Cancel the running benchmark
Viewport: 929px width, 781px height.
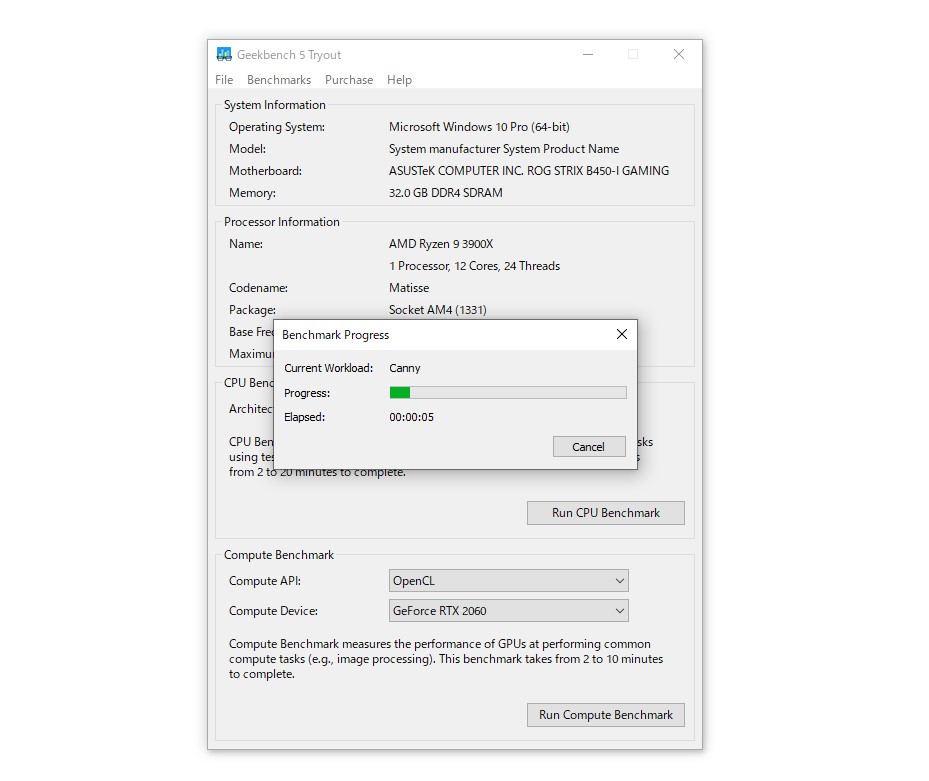point(589,446)
